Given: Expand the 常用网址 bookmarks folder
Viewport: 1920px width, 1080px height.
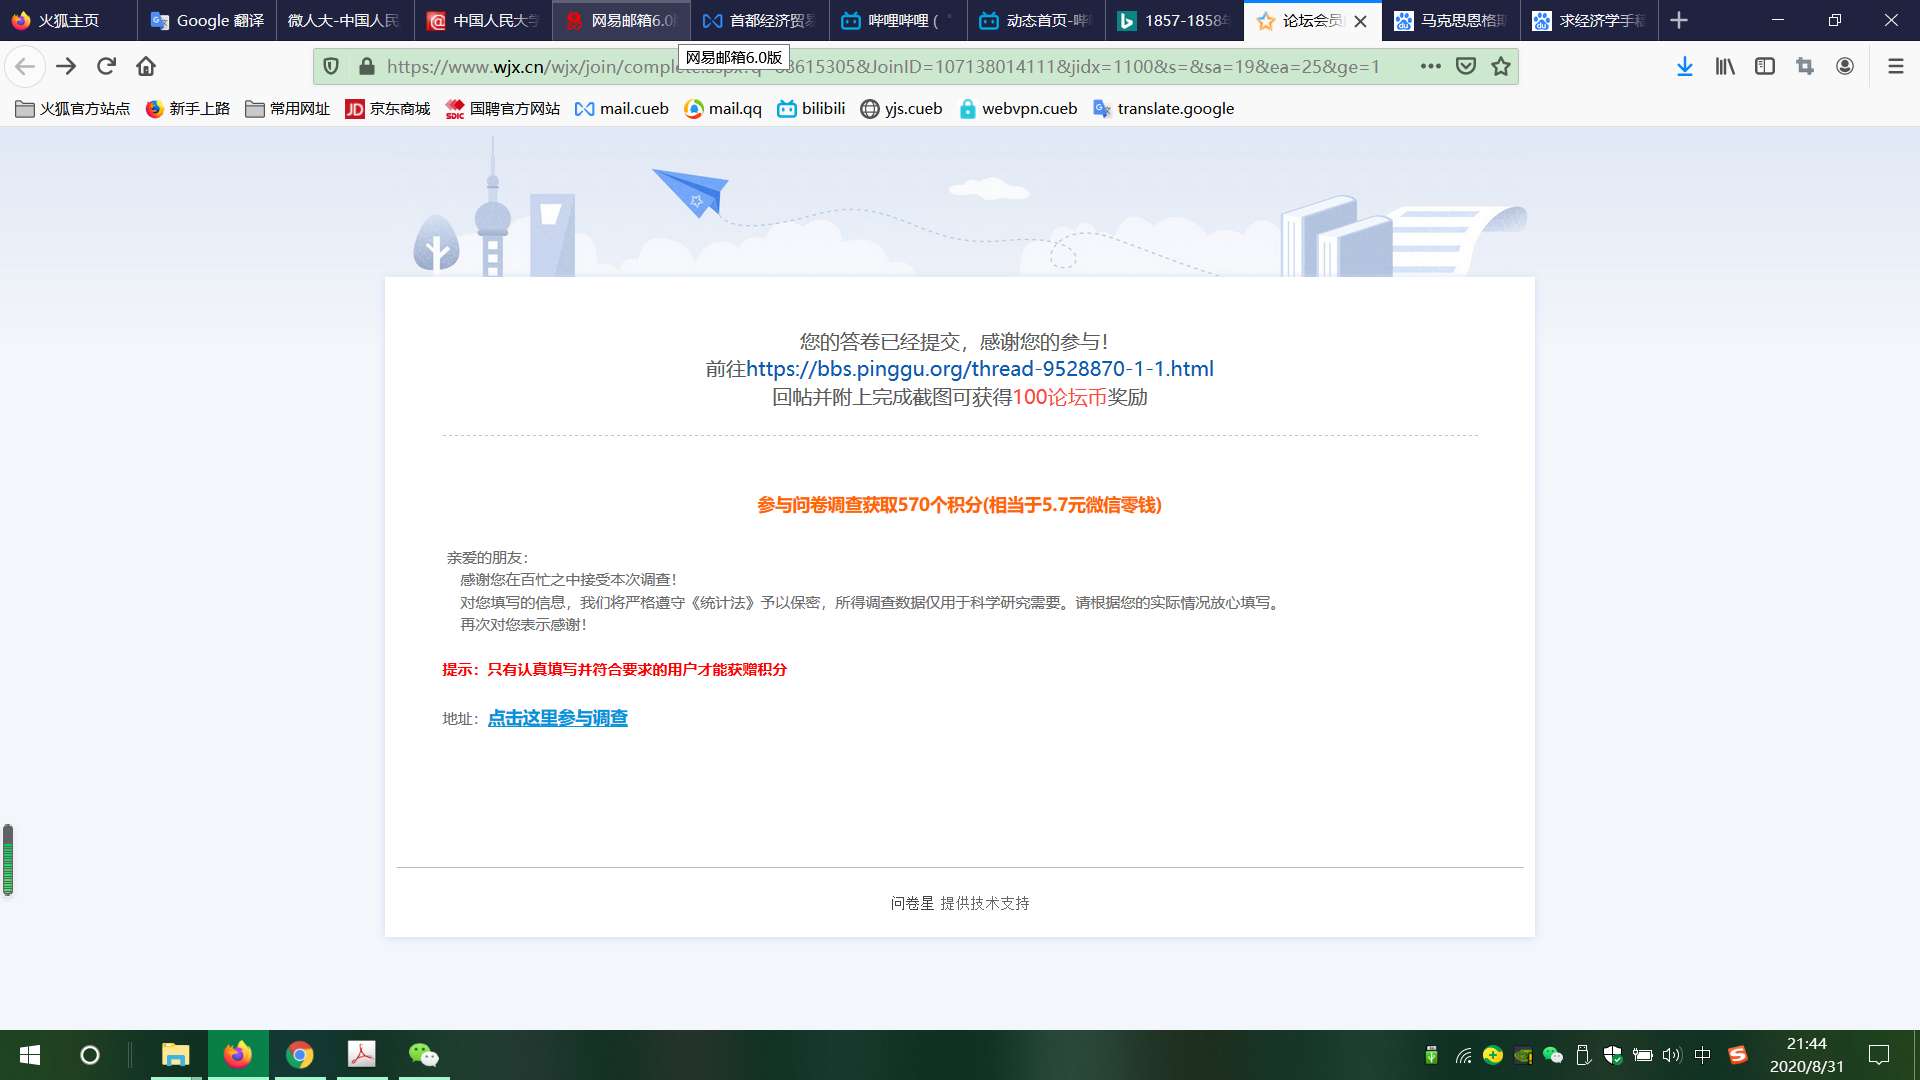Looking at the screenshot, I should click(x=288, y=109).
